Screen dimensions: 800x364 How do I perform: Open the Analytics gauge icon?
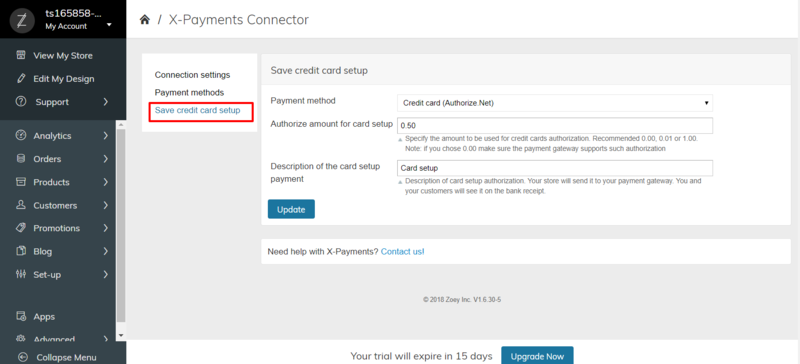[21, 135]
